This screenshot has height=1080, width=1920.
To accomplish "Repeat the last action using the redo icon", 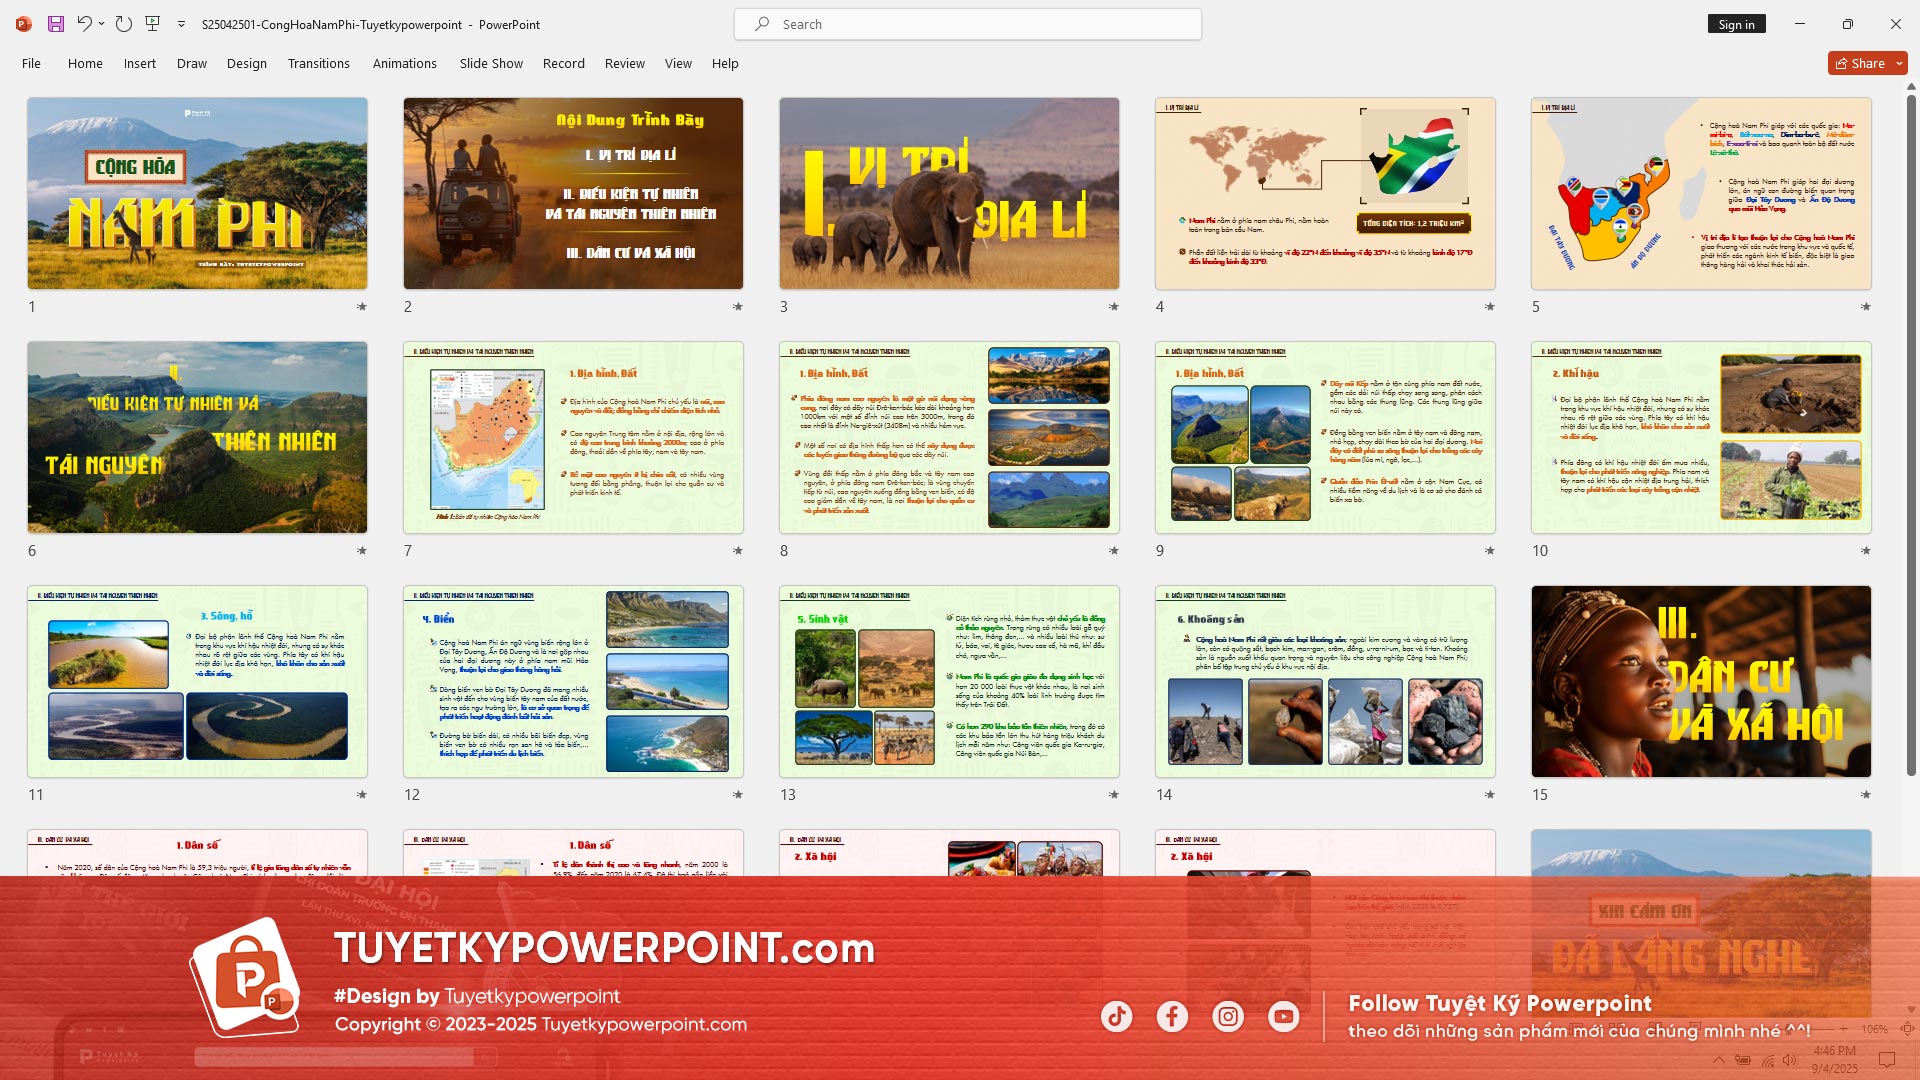I will click(122, 24).
